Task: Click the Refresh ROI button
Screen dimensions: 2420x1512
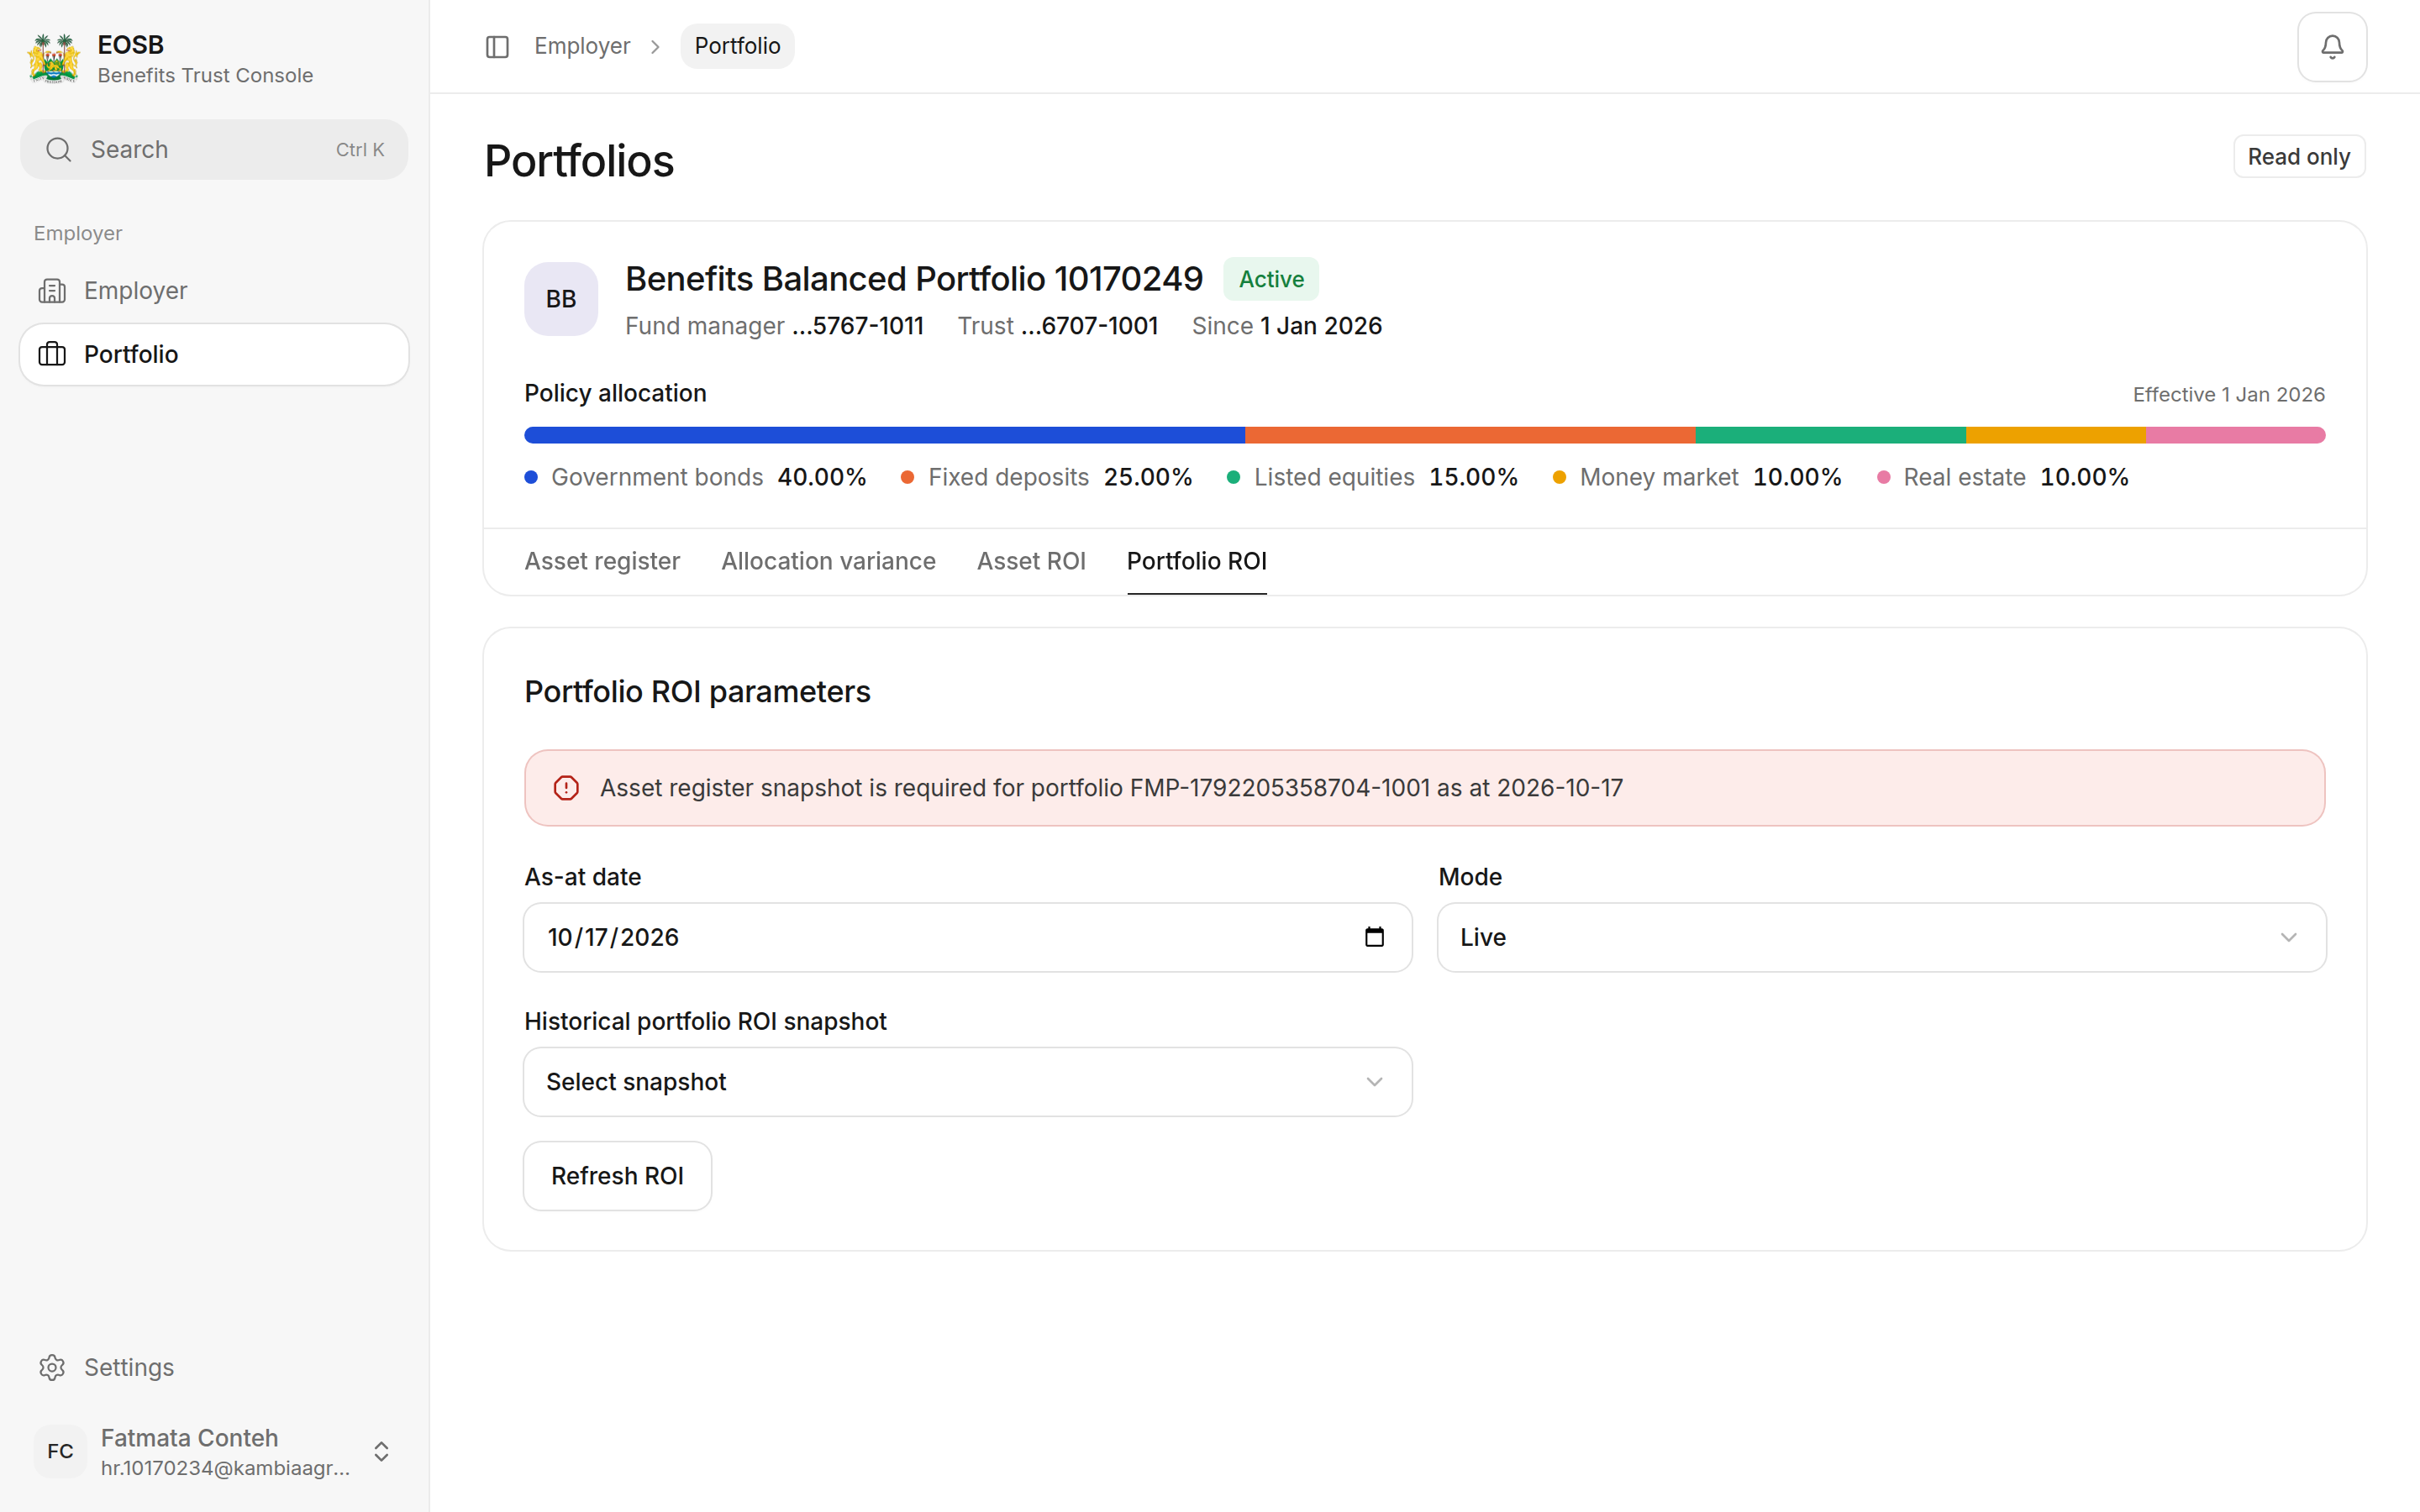Action: (x=617, y=1176)
